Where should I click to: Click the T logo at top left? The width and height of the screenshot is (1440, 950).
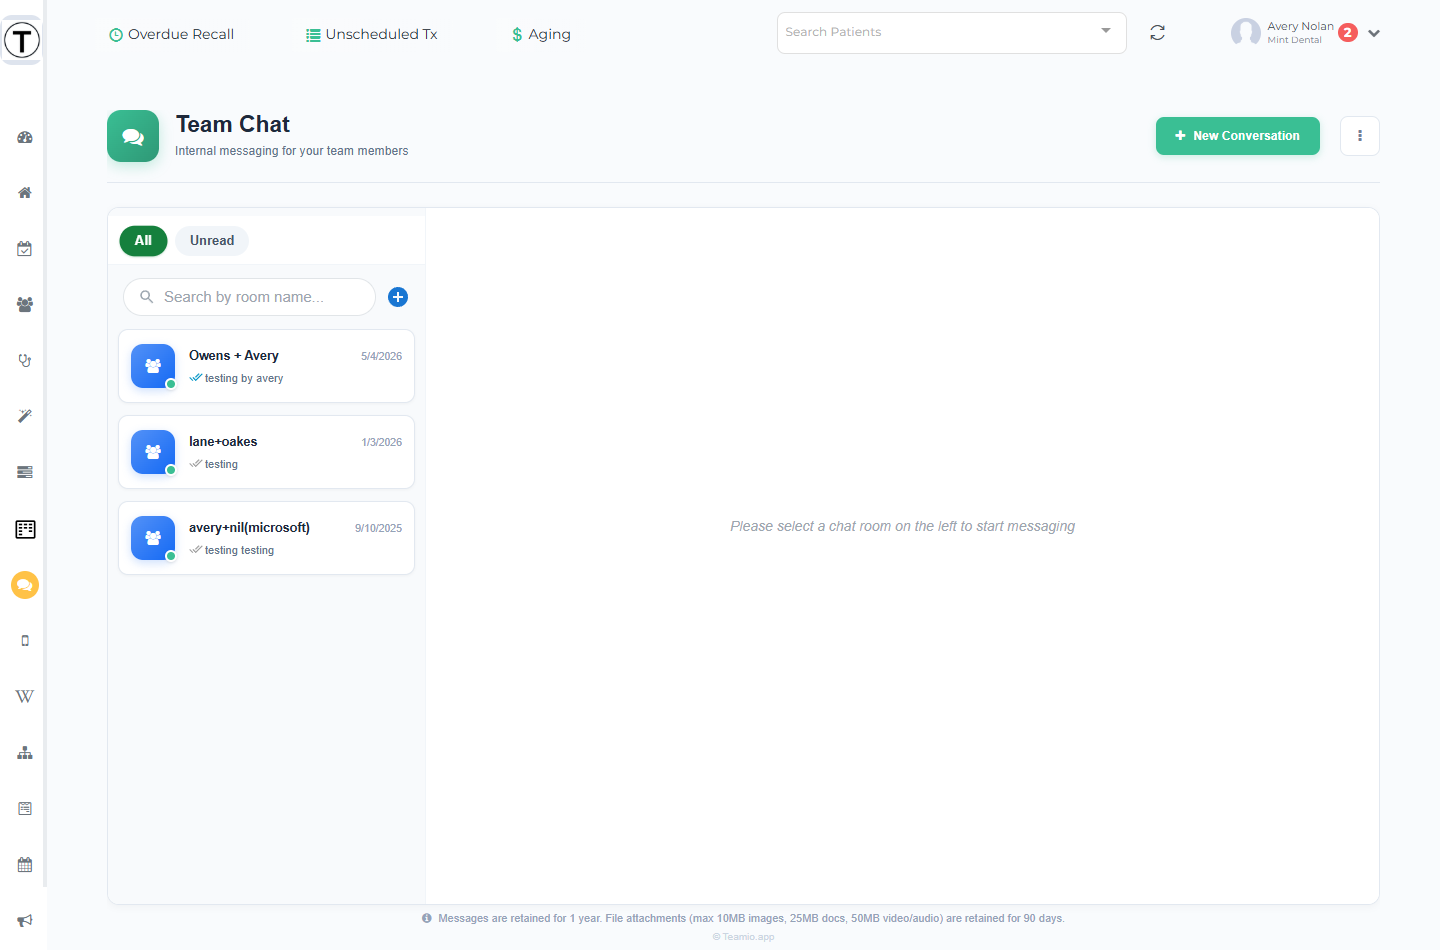[22, 40]
